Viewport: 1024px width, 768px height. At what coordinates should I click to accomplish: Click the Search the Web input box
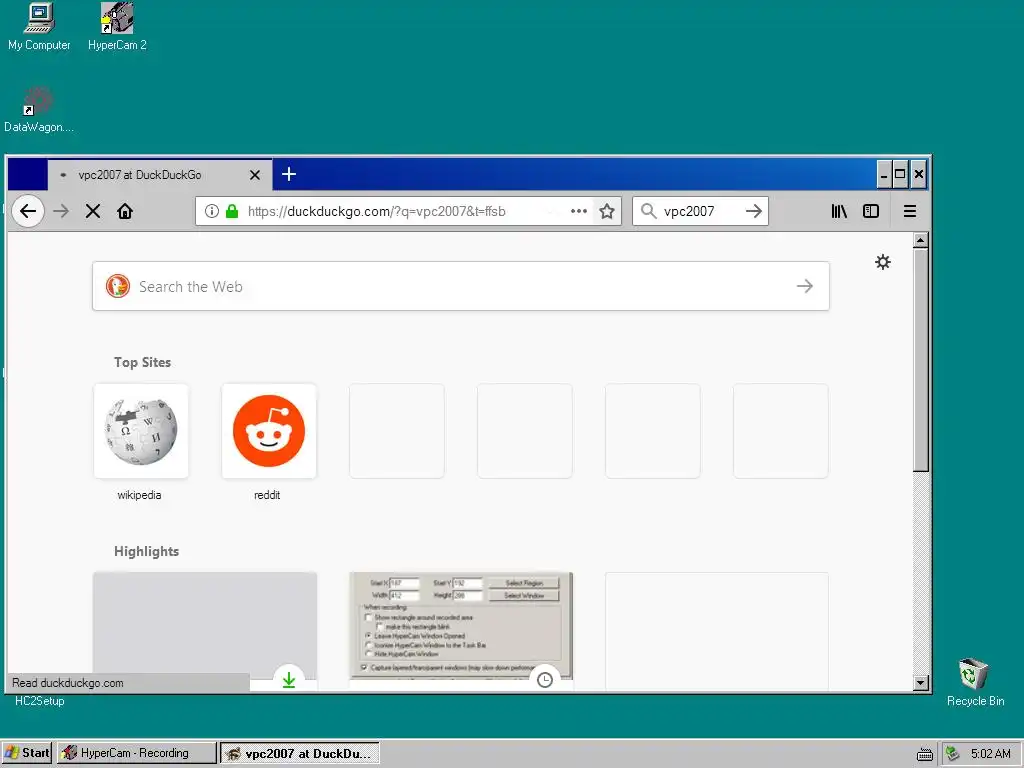(x=460, y=286)
